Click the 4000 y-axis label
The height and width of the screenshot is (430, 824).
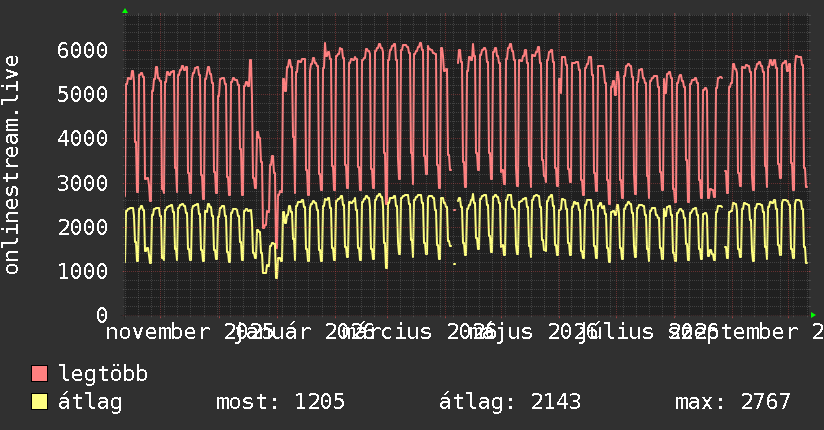pos(83,139)
